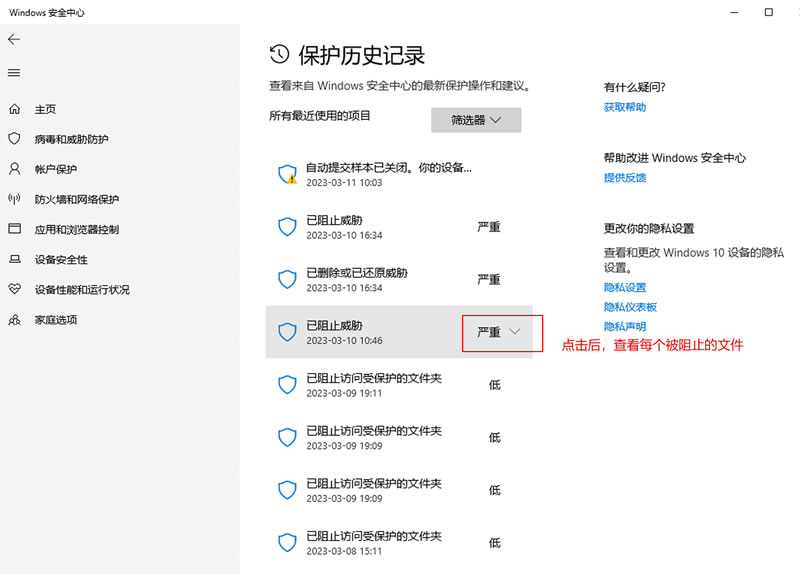The image size is (800, 574).
Task: Open the 隐私声明 link
Action: click(x=625, y=326)
